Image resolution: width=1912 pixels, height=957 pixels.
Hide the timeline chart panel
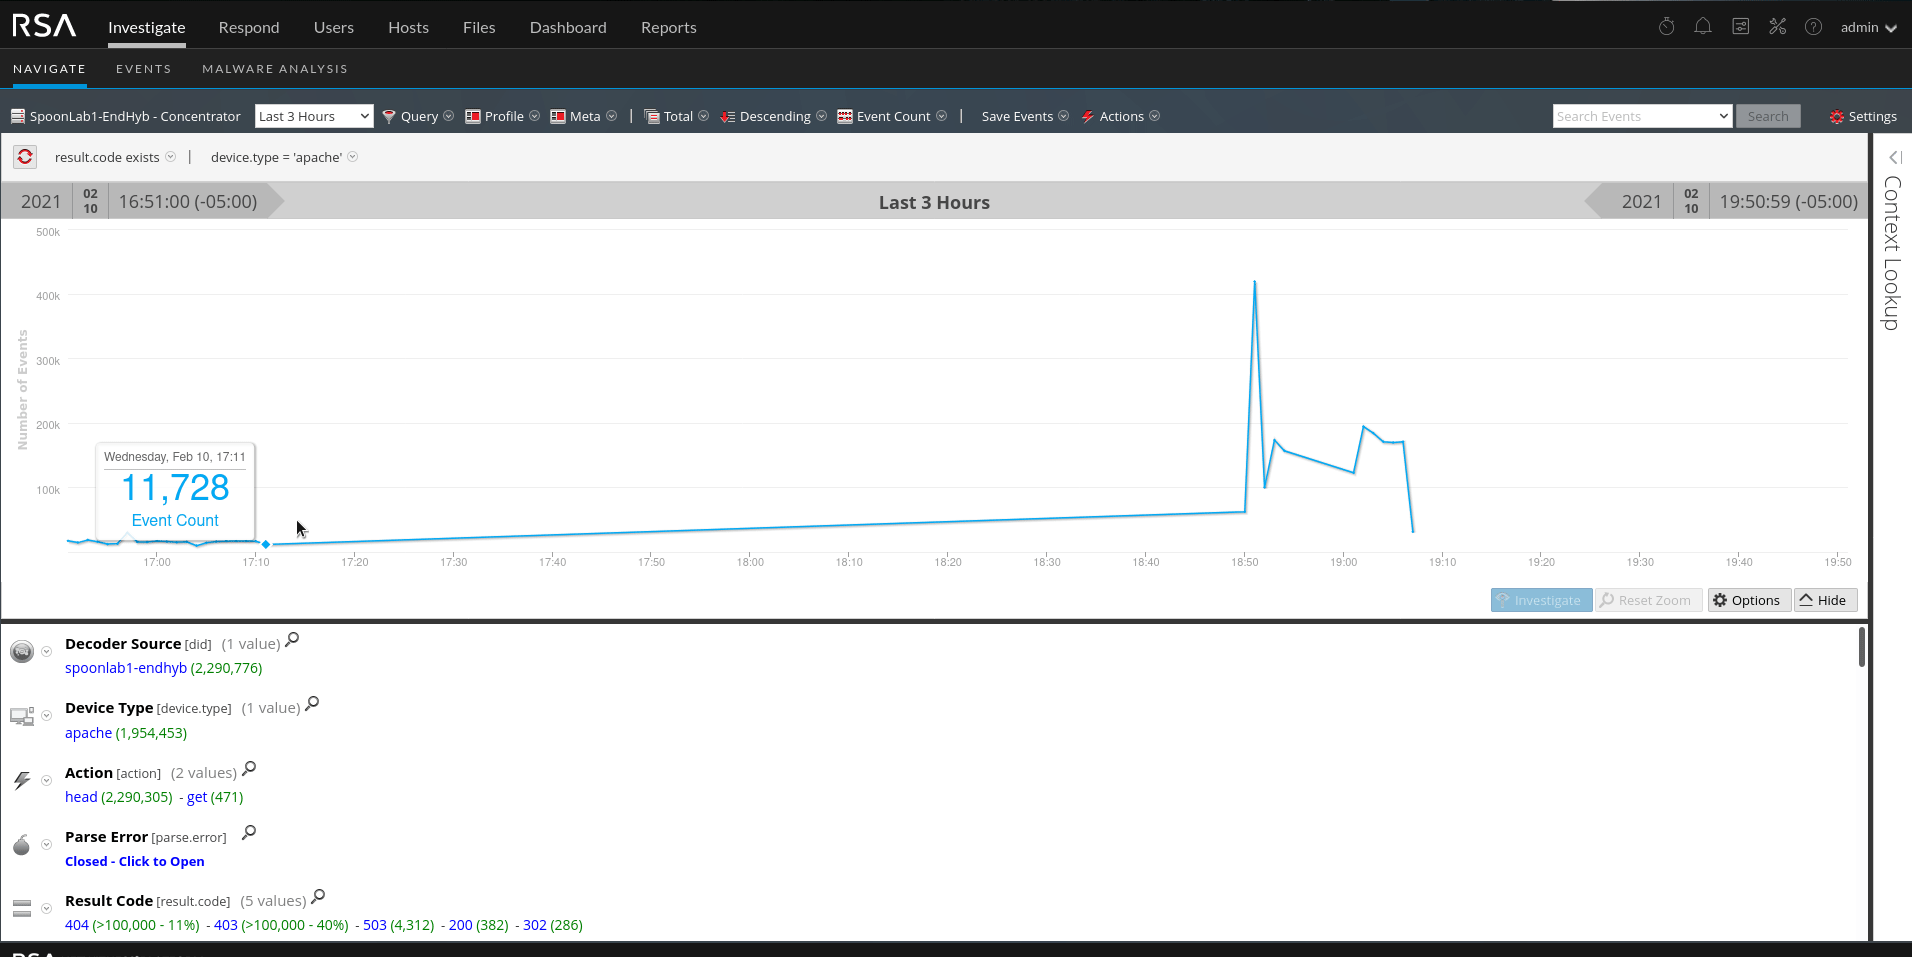coord(1825,600)
